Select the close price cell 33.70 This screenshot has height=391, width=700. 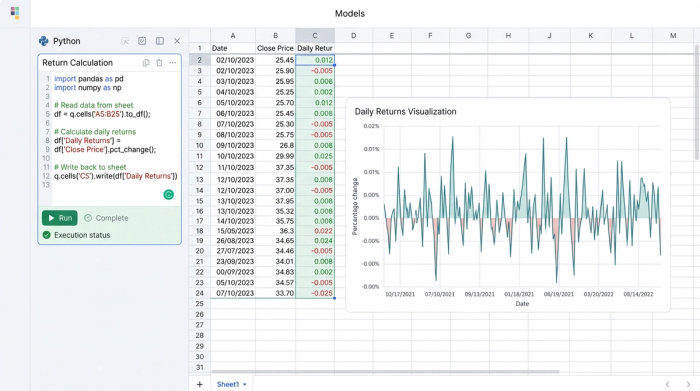click(x=275, y=293)
